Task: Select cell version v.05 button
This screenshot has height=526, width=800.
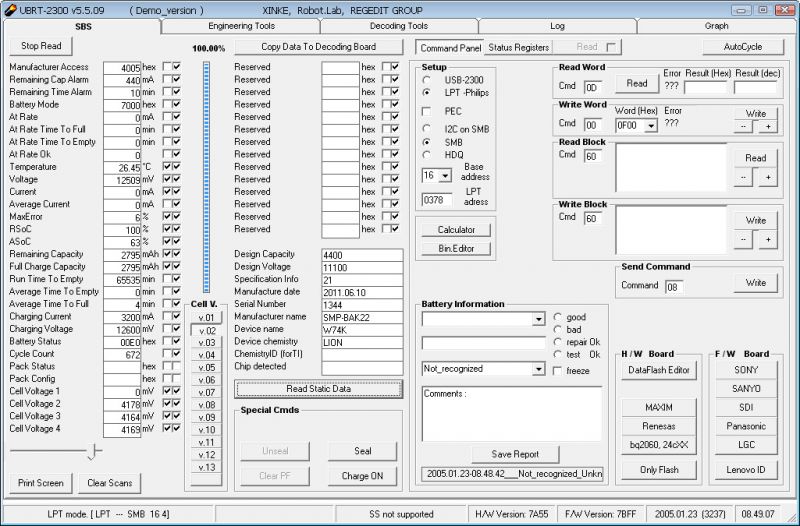Action: click(x=206, y=367)
